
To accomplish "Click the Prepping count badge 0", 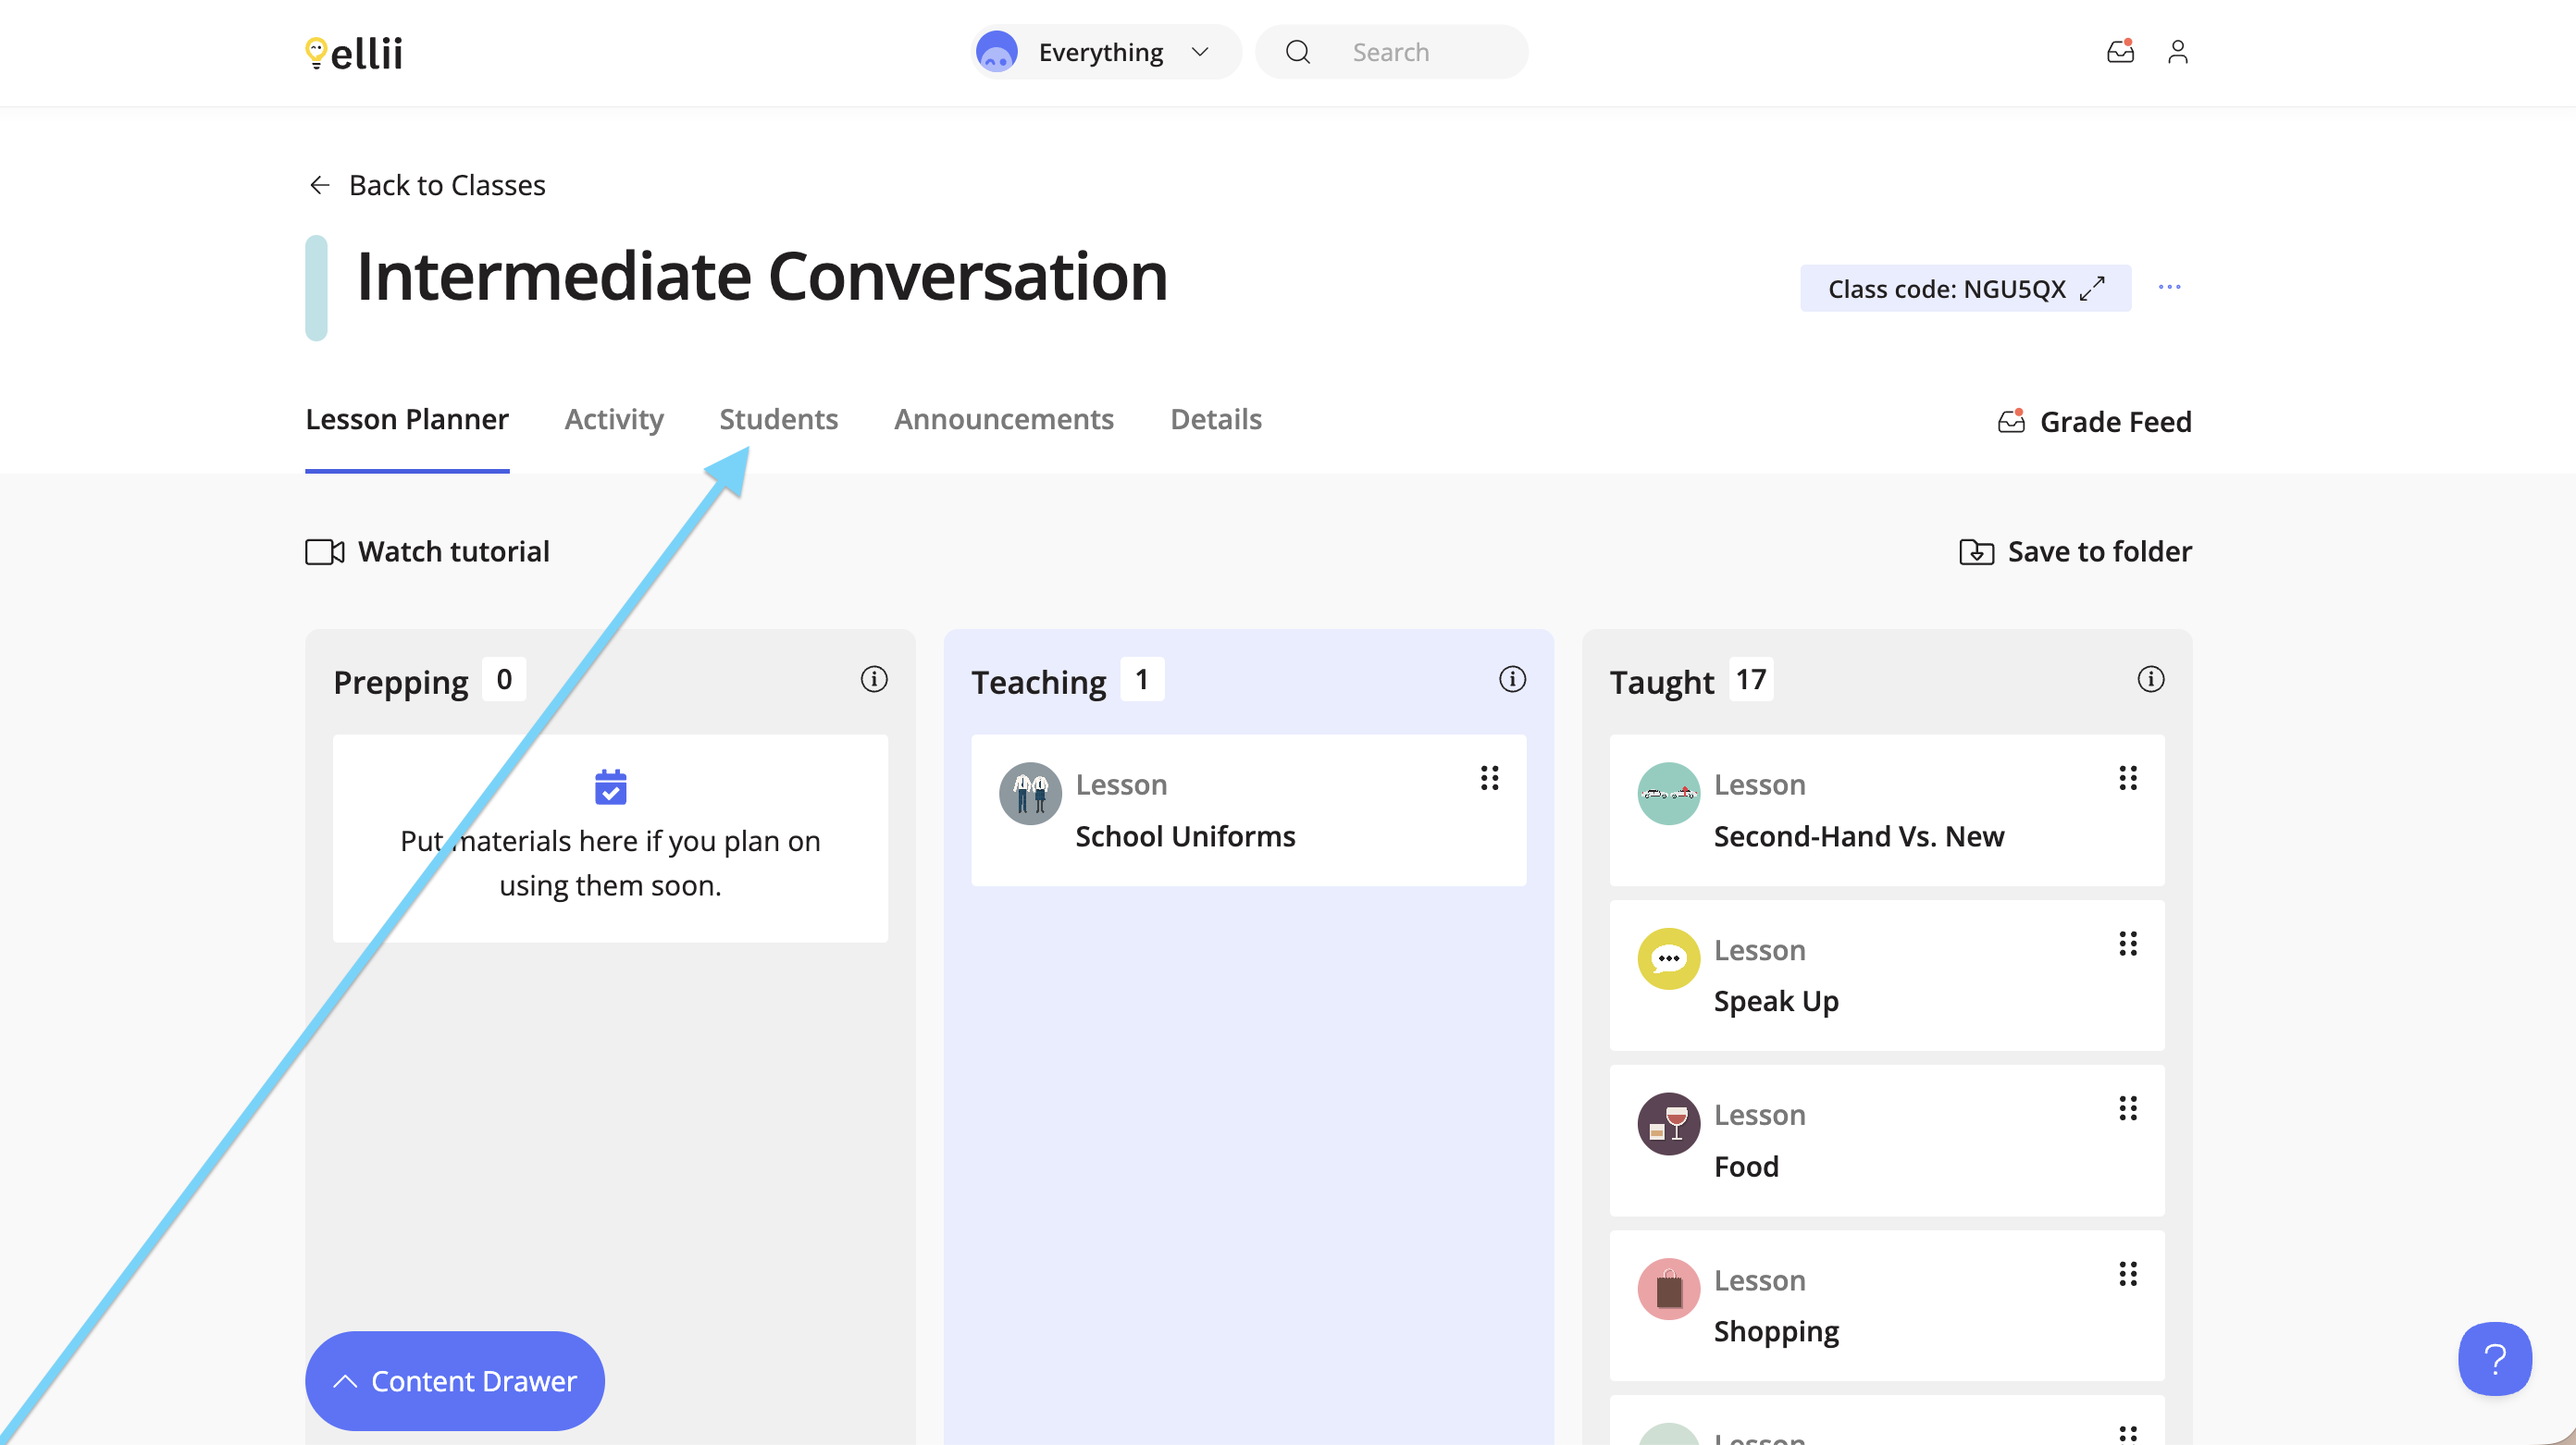I will click(x=504, y=679).
